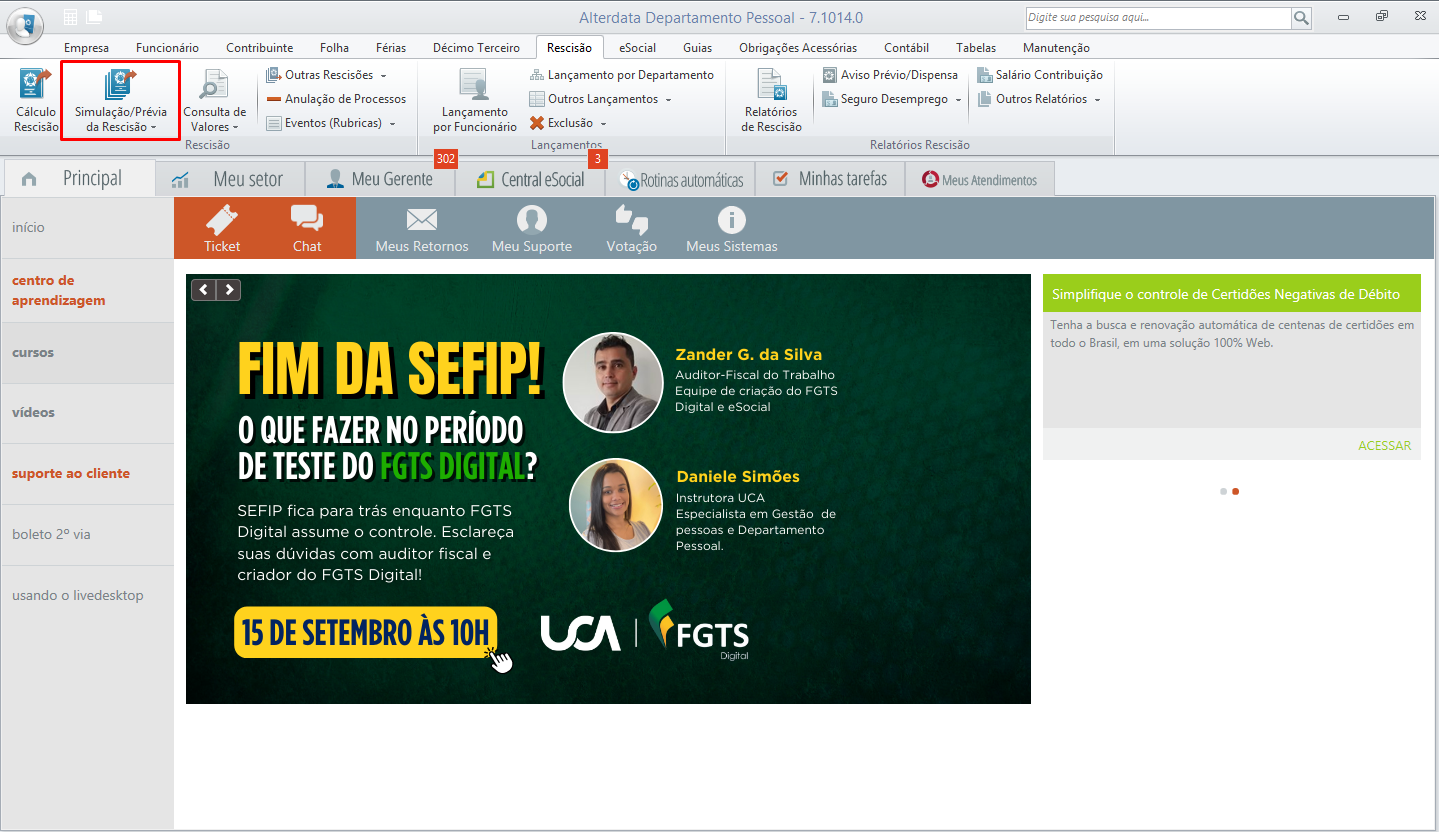Open Lançamento por Funcionário
The height and width of the screenshot is (832, 1439).
pos(475,100)
